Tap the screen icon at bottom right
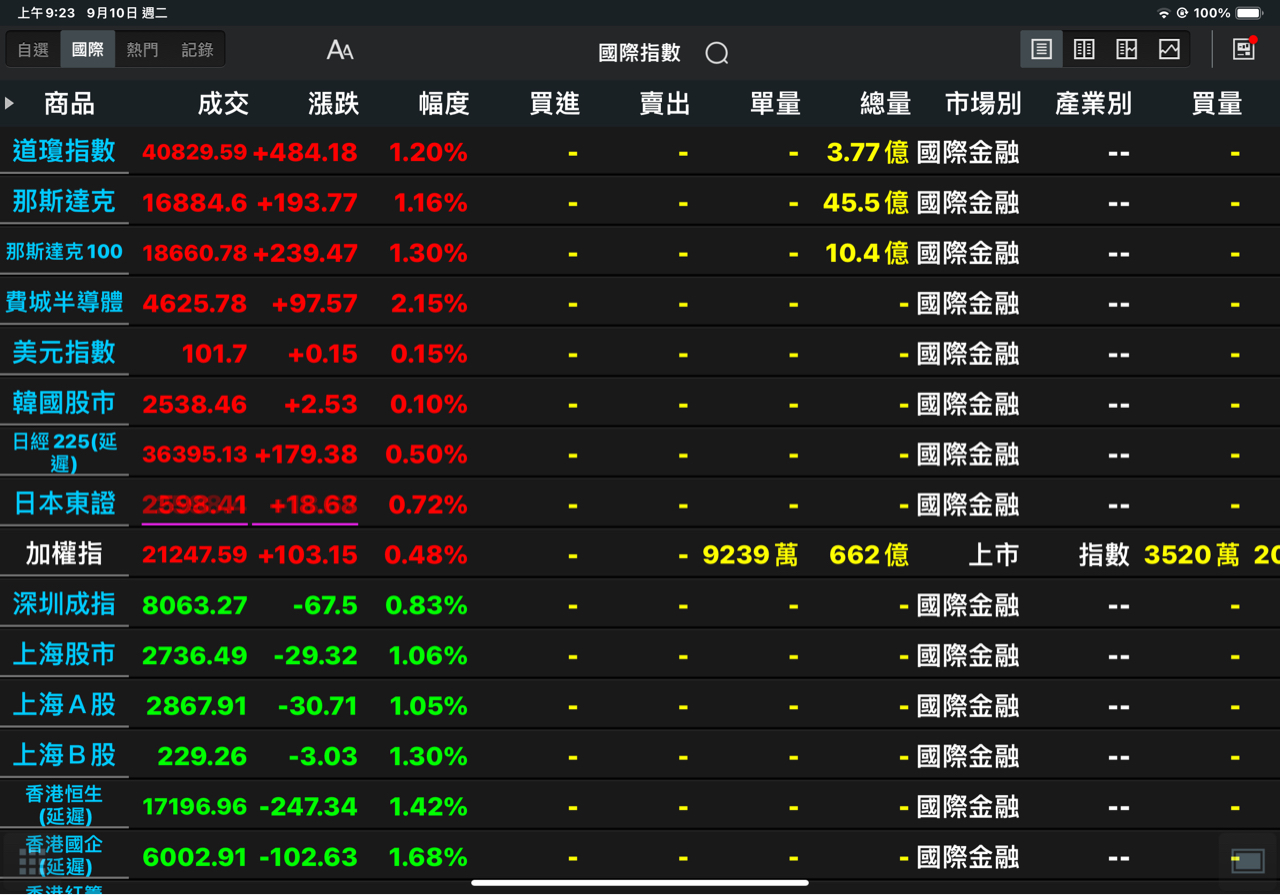The image size is (1280, 895). coord(1247,860)
